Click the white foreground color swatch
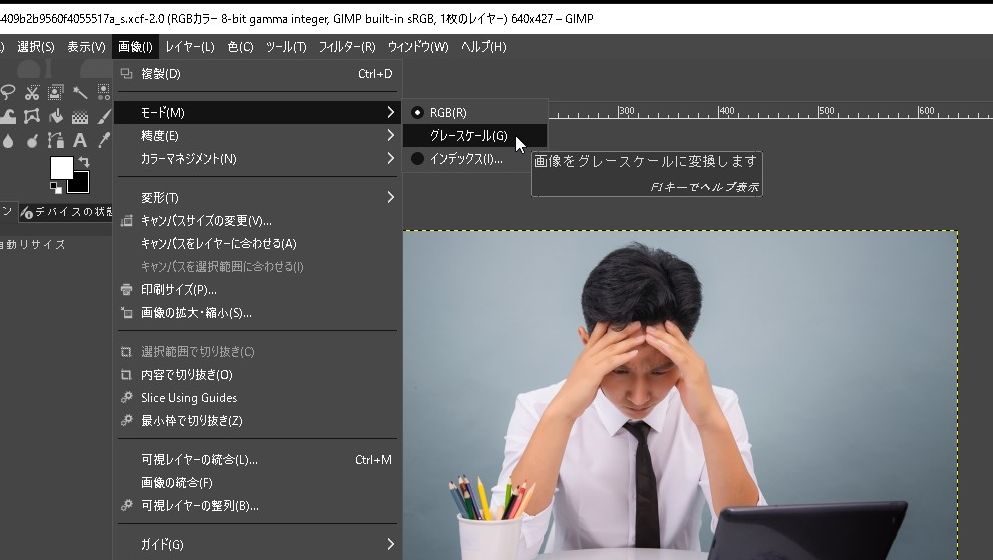 [x=60, y=167]
